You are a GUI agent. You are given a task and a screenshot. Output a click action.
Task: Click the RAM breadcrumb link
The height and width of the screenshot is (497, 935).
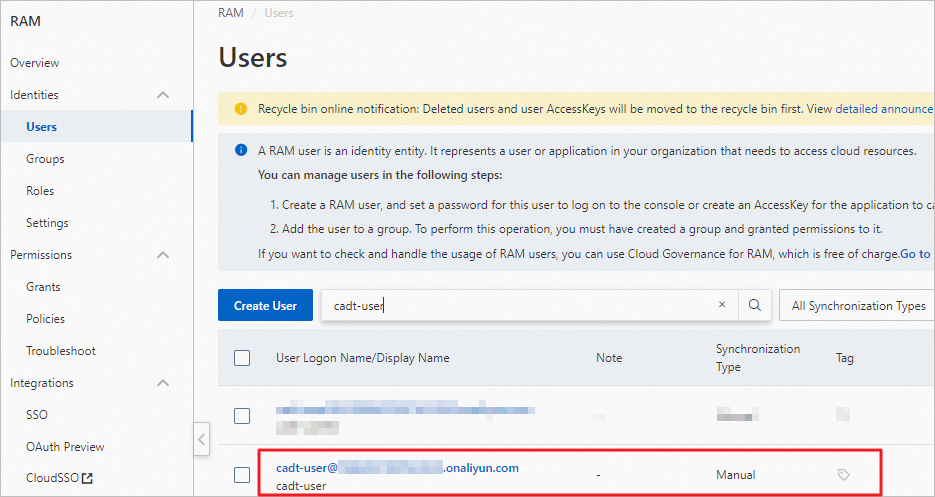[231, 13]
